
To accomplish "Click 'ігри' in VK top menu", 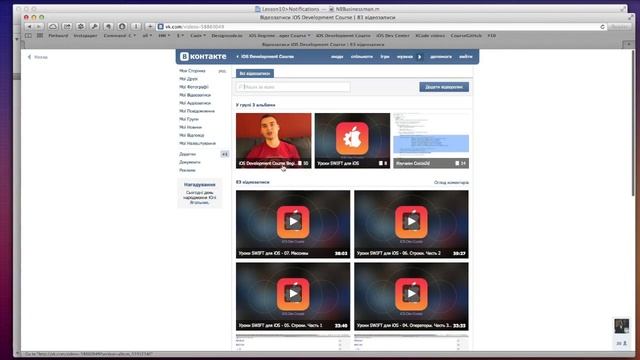I will (x=384, y=57).
